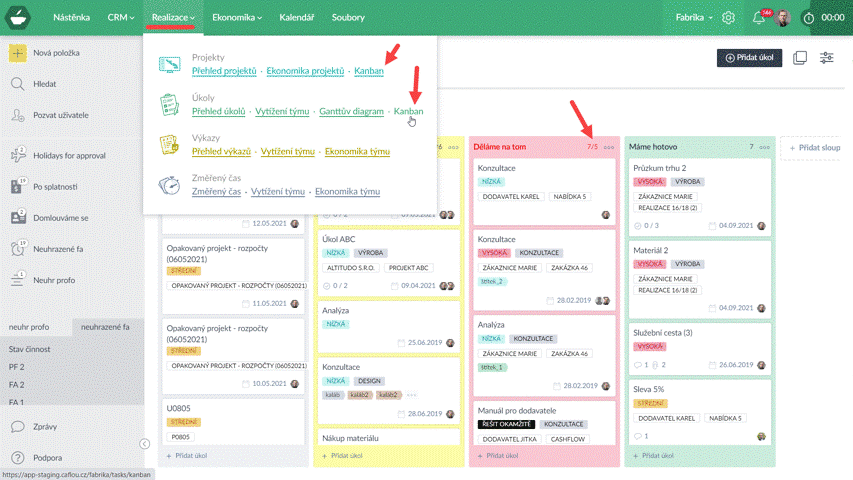Open the CRM dropdown menu

click(x=122, y=18)
